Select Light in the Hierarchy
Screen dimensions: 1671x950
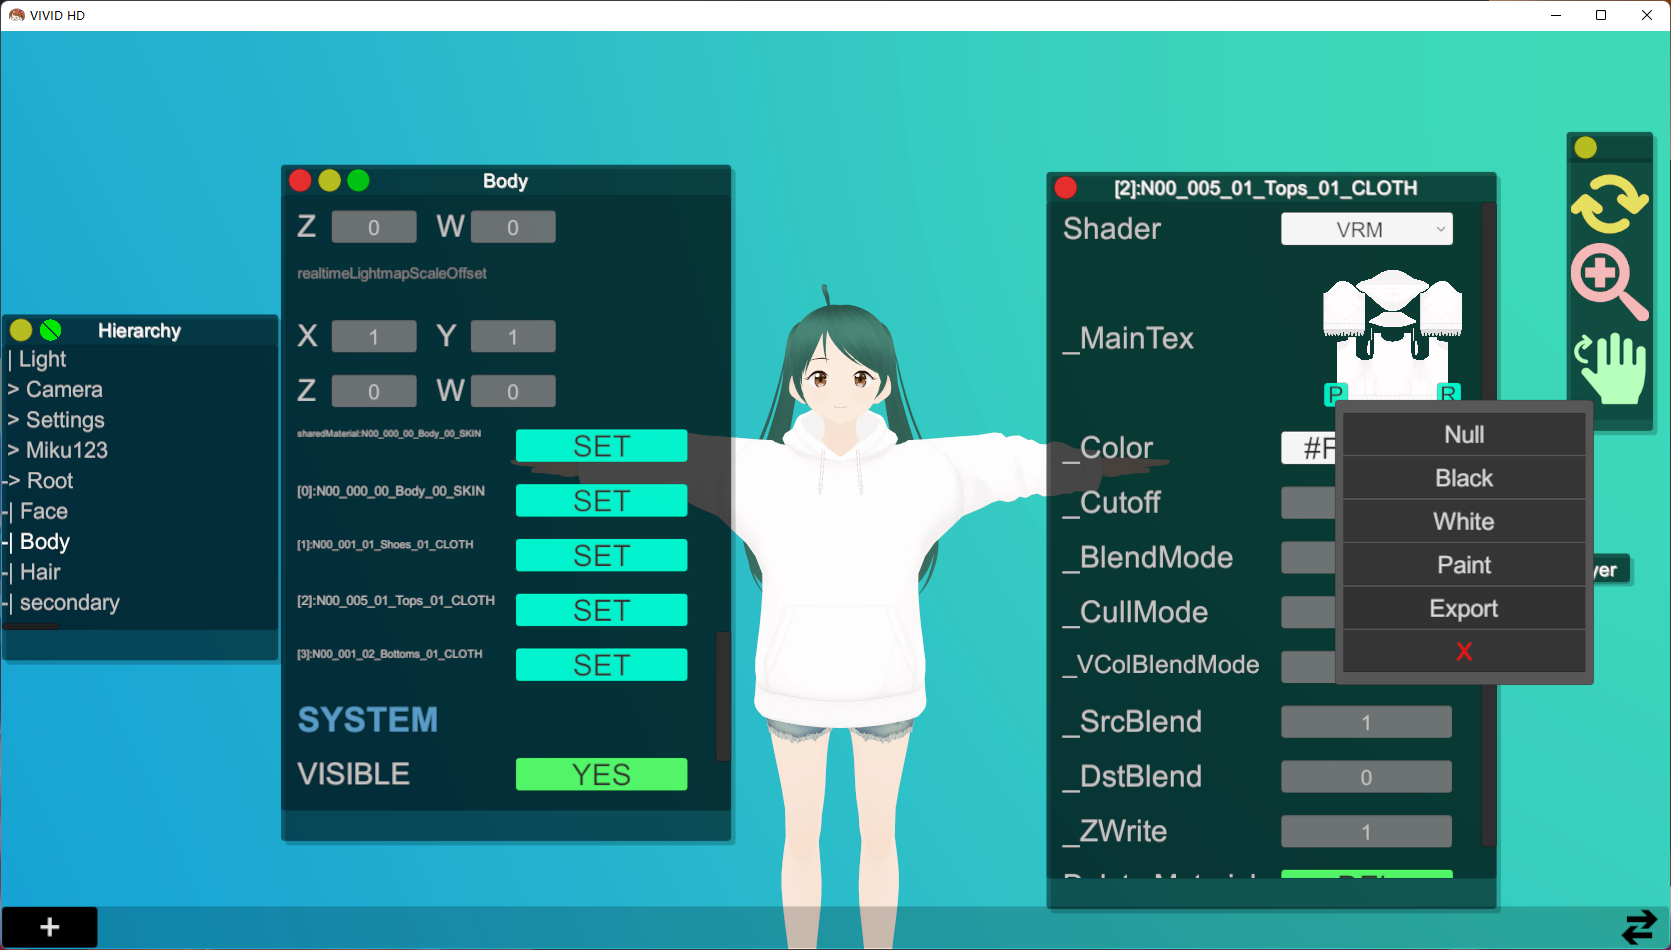coord(42,359)
